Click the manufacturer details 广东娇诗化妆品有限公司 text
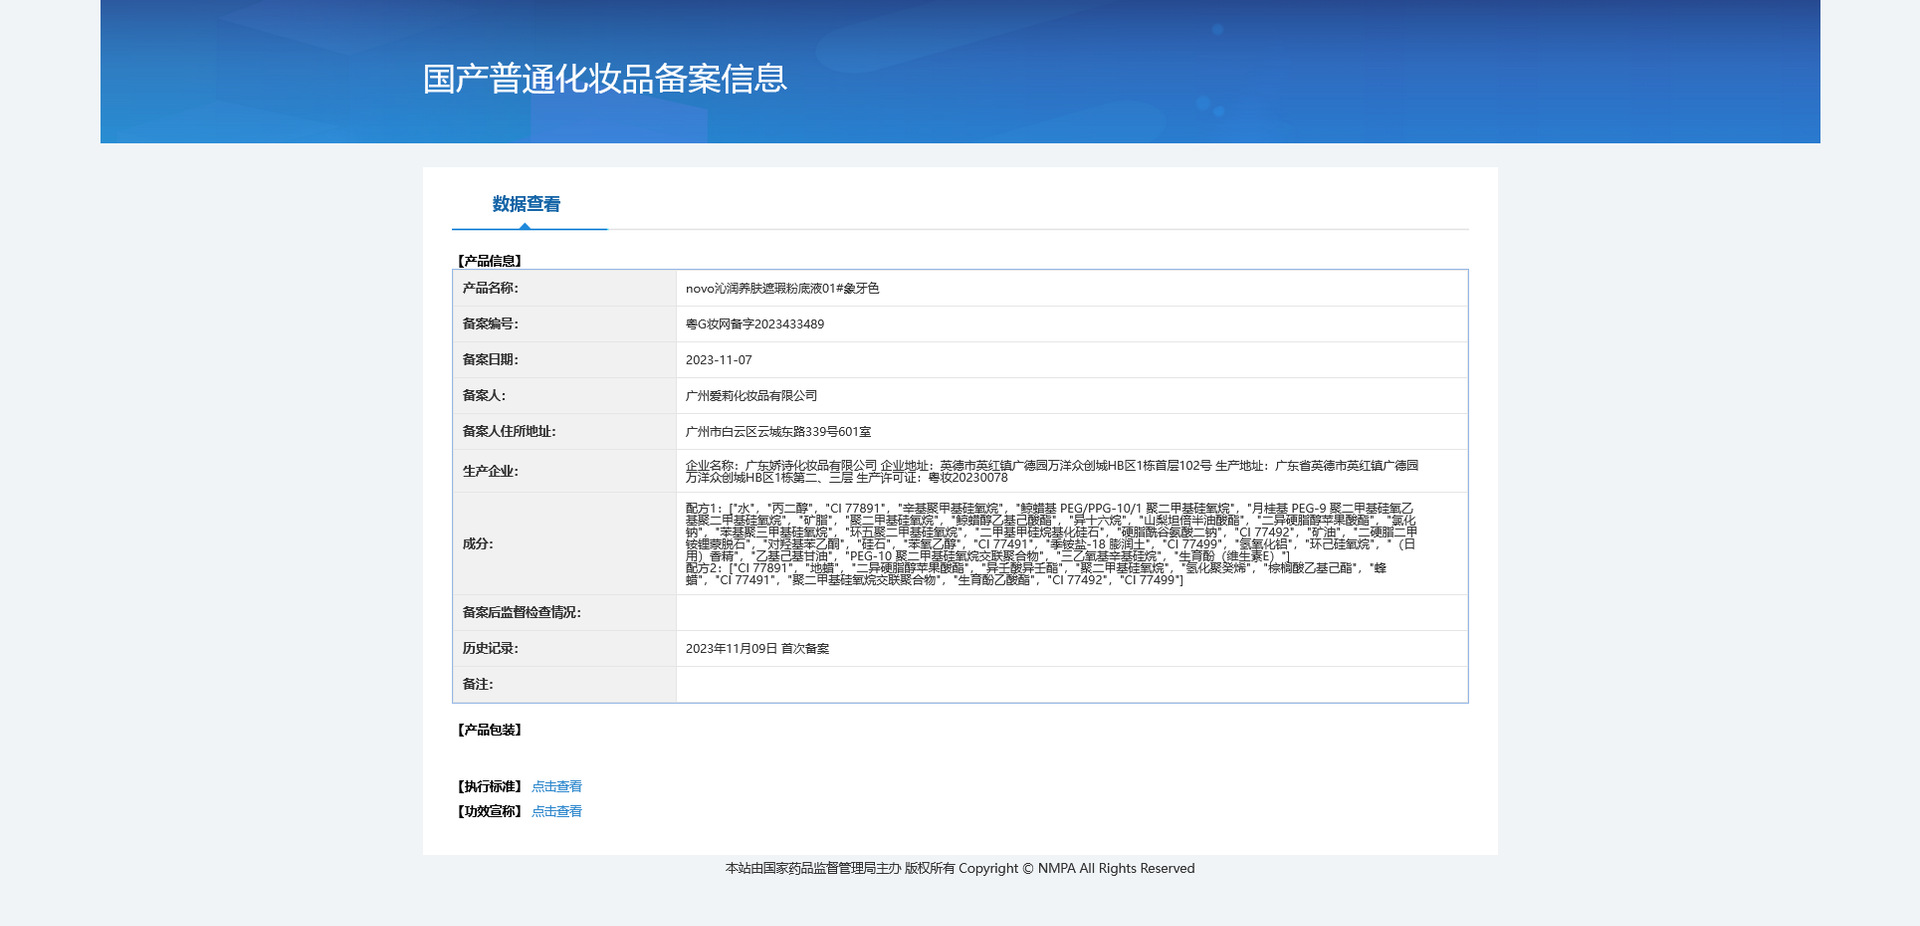The image size is (1920, 926). click(x=1052, y=471)
